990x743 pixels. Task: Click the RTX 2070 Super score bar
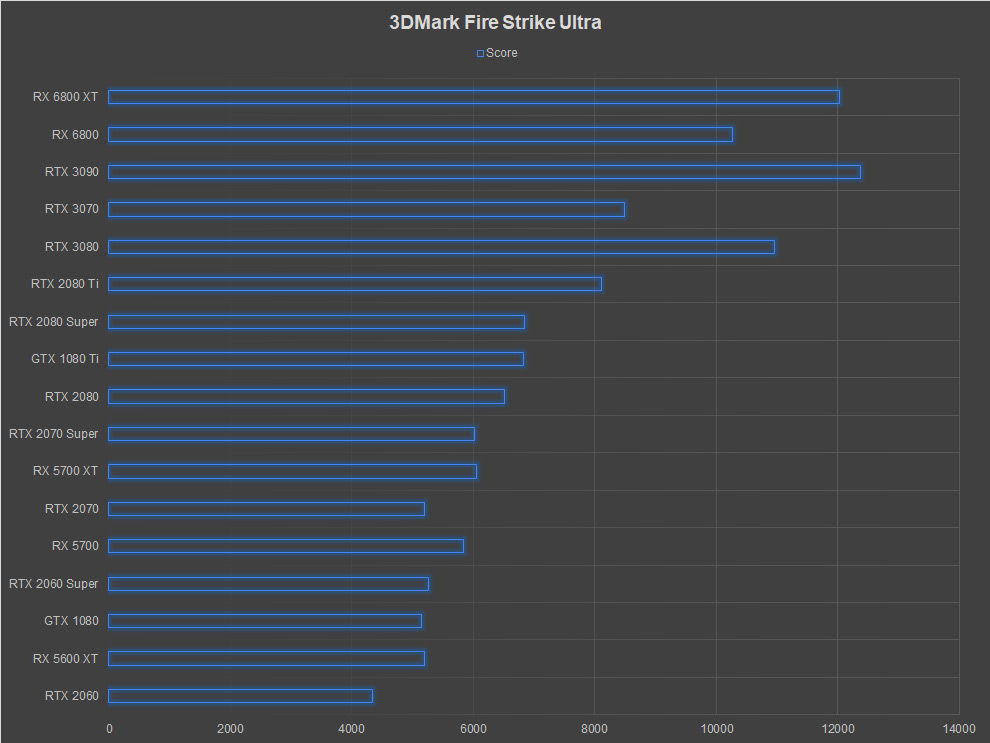(x=291, y=434)
